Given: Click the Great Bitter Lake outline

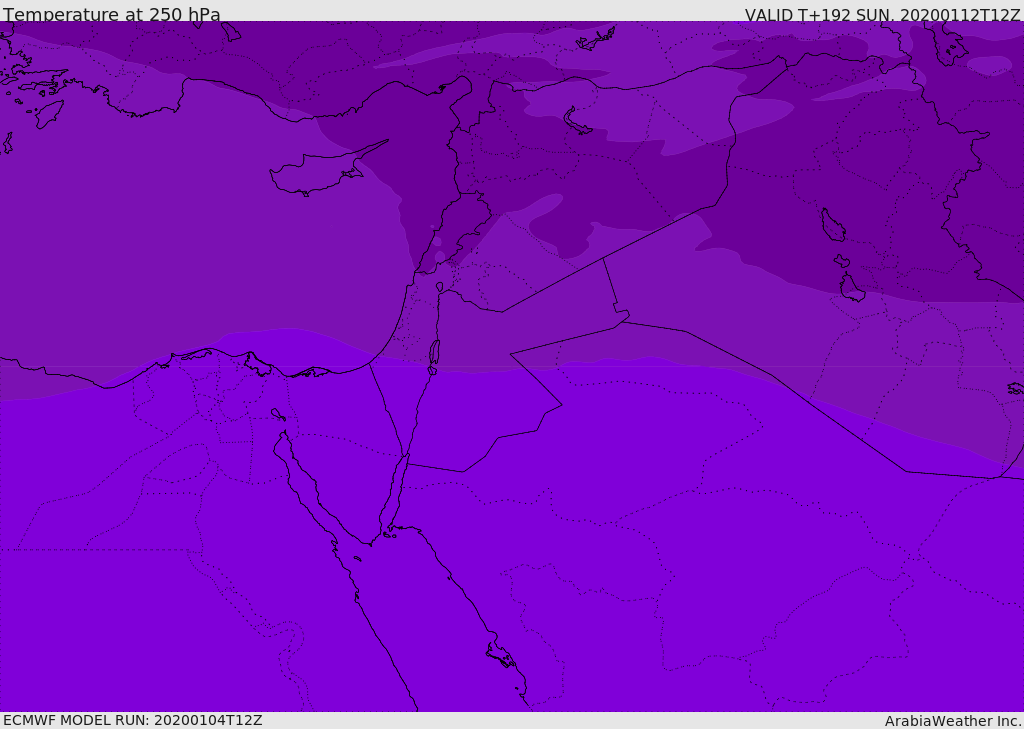Looking at the screenshot, I should 278,414.
